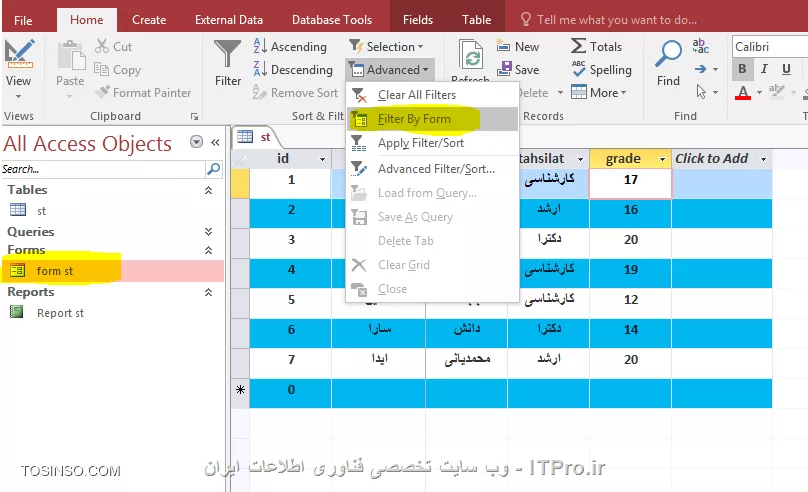Image resolution: width=808 pixels, height=492 pixels.
Task: Switch to the Database Tools tab
Action: point(332,20)
